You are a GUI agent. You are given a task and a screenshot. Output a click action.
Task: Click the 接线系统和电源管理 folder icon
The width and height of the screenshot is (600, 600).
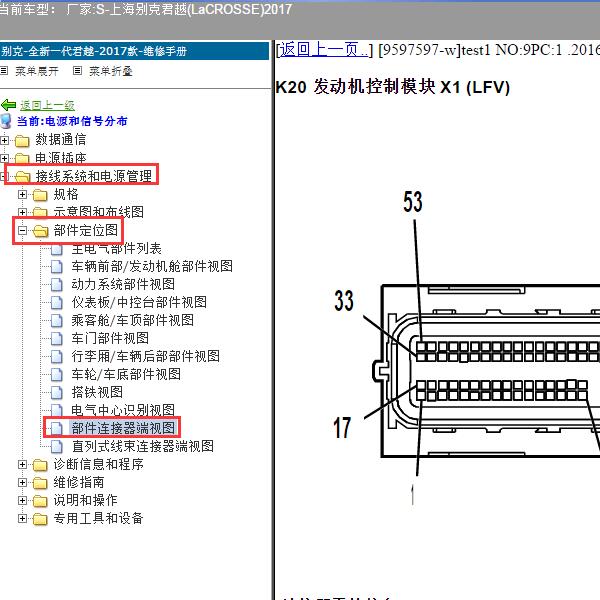pos(22,176)
